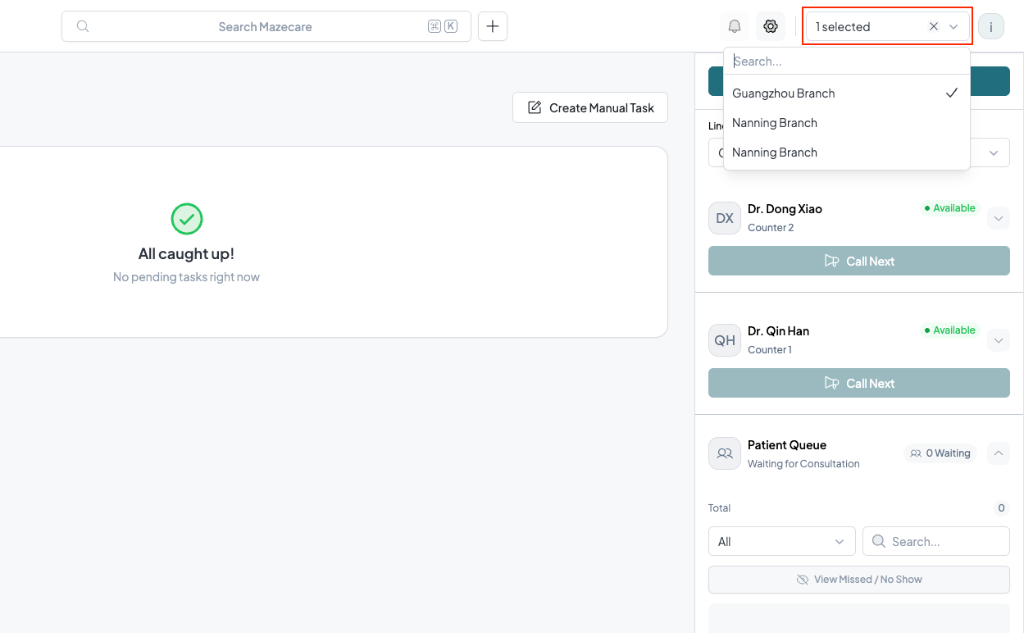
Task: Click the Patient Queue people icon
Action: pyautogui.click(x=724, y=453)
